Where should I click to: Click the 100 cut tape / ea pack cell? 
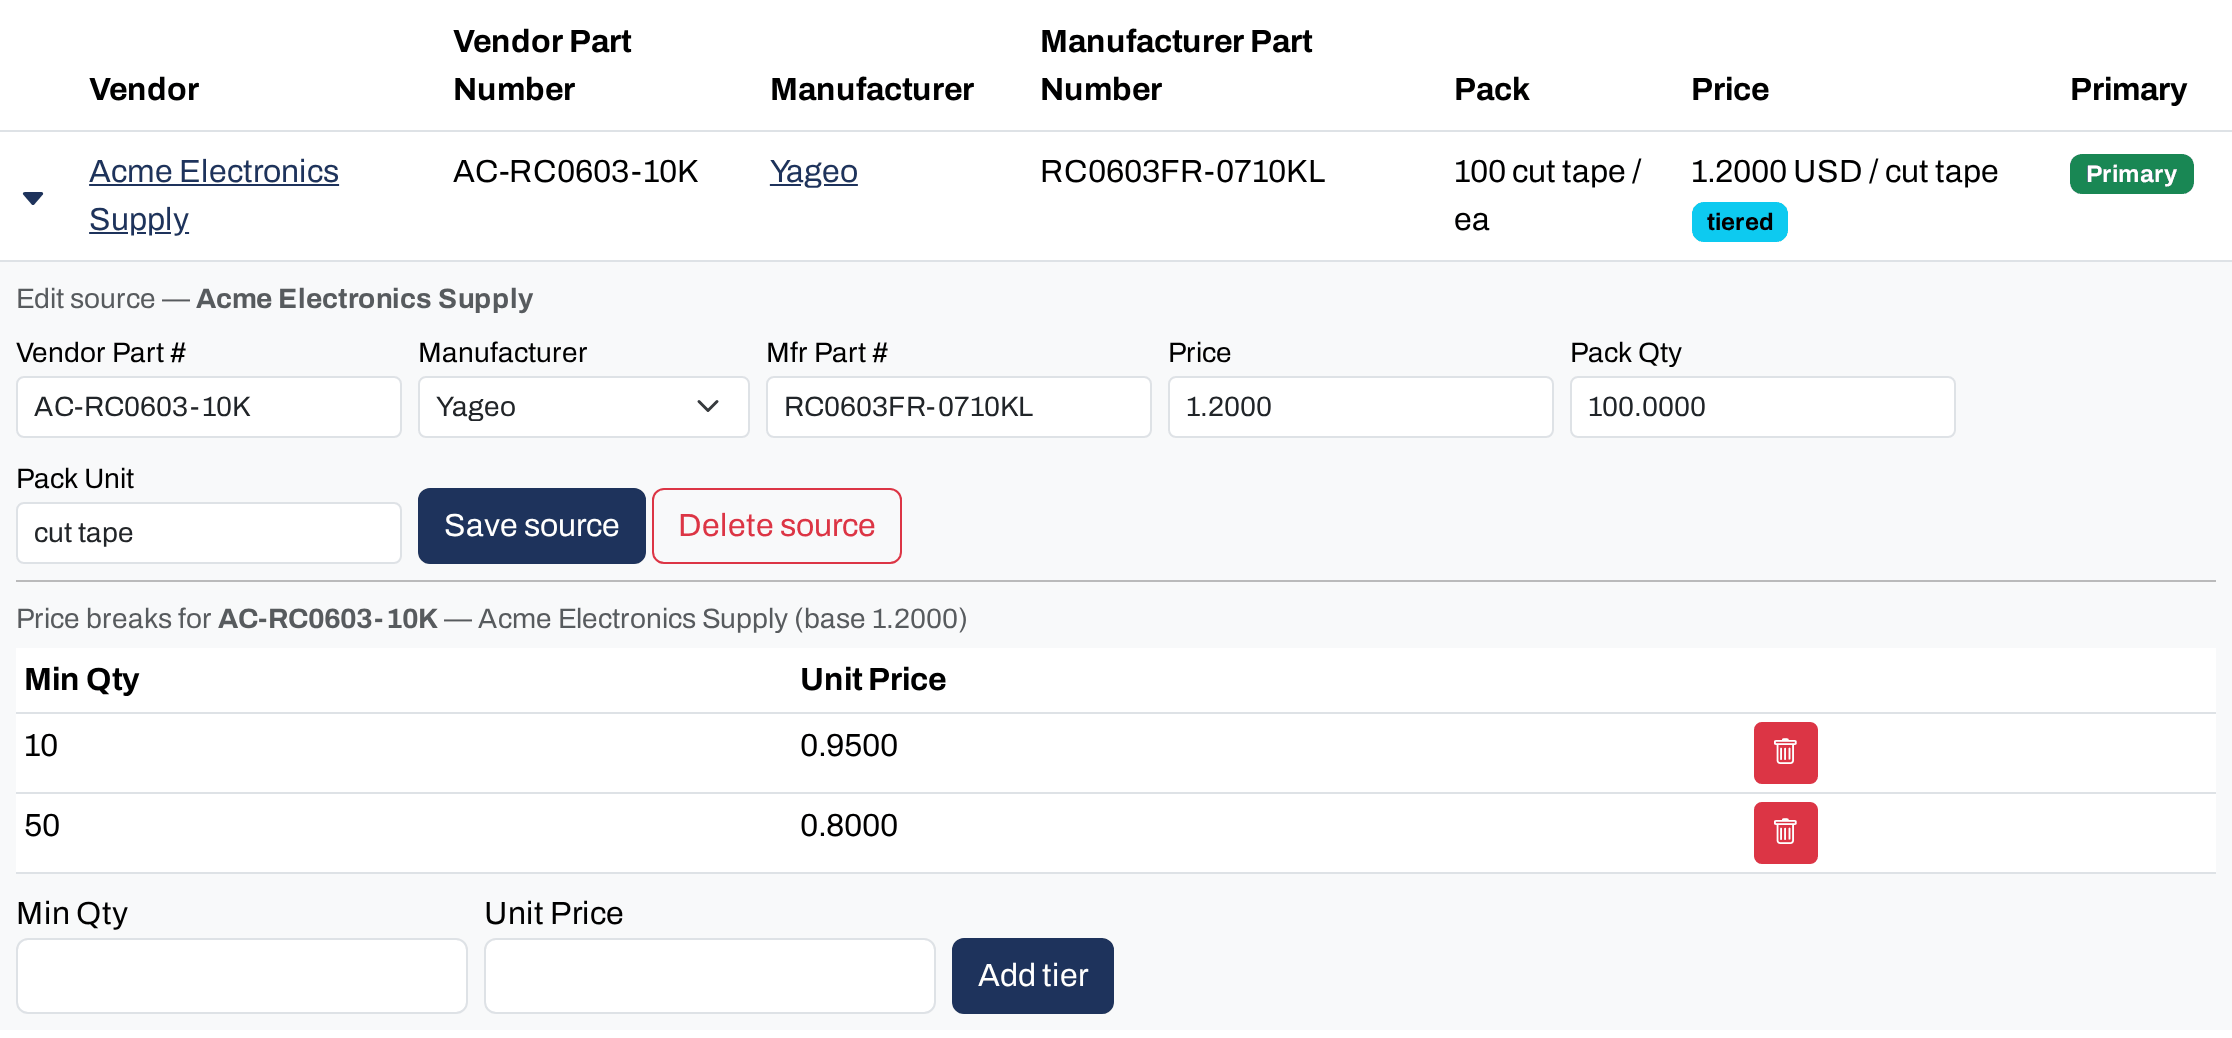pyautogui.click(x=1547, y=195)
